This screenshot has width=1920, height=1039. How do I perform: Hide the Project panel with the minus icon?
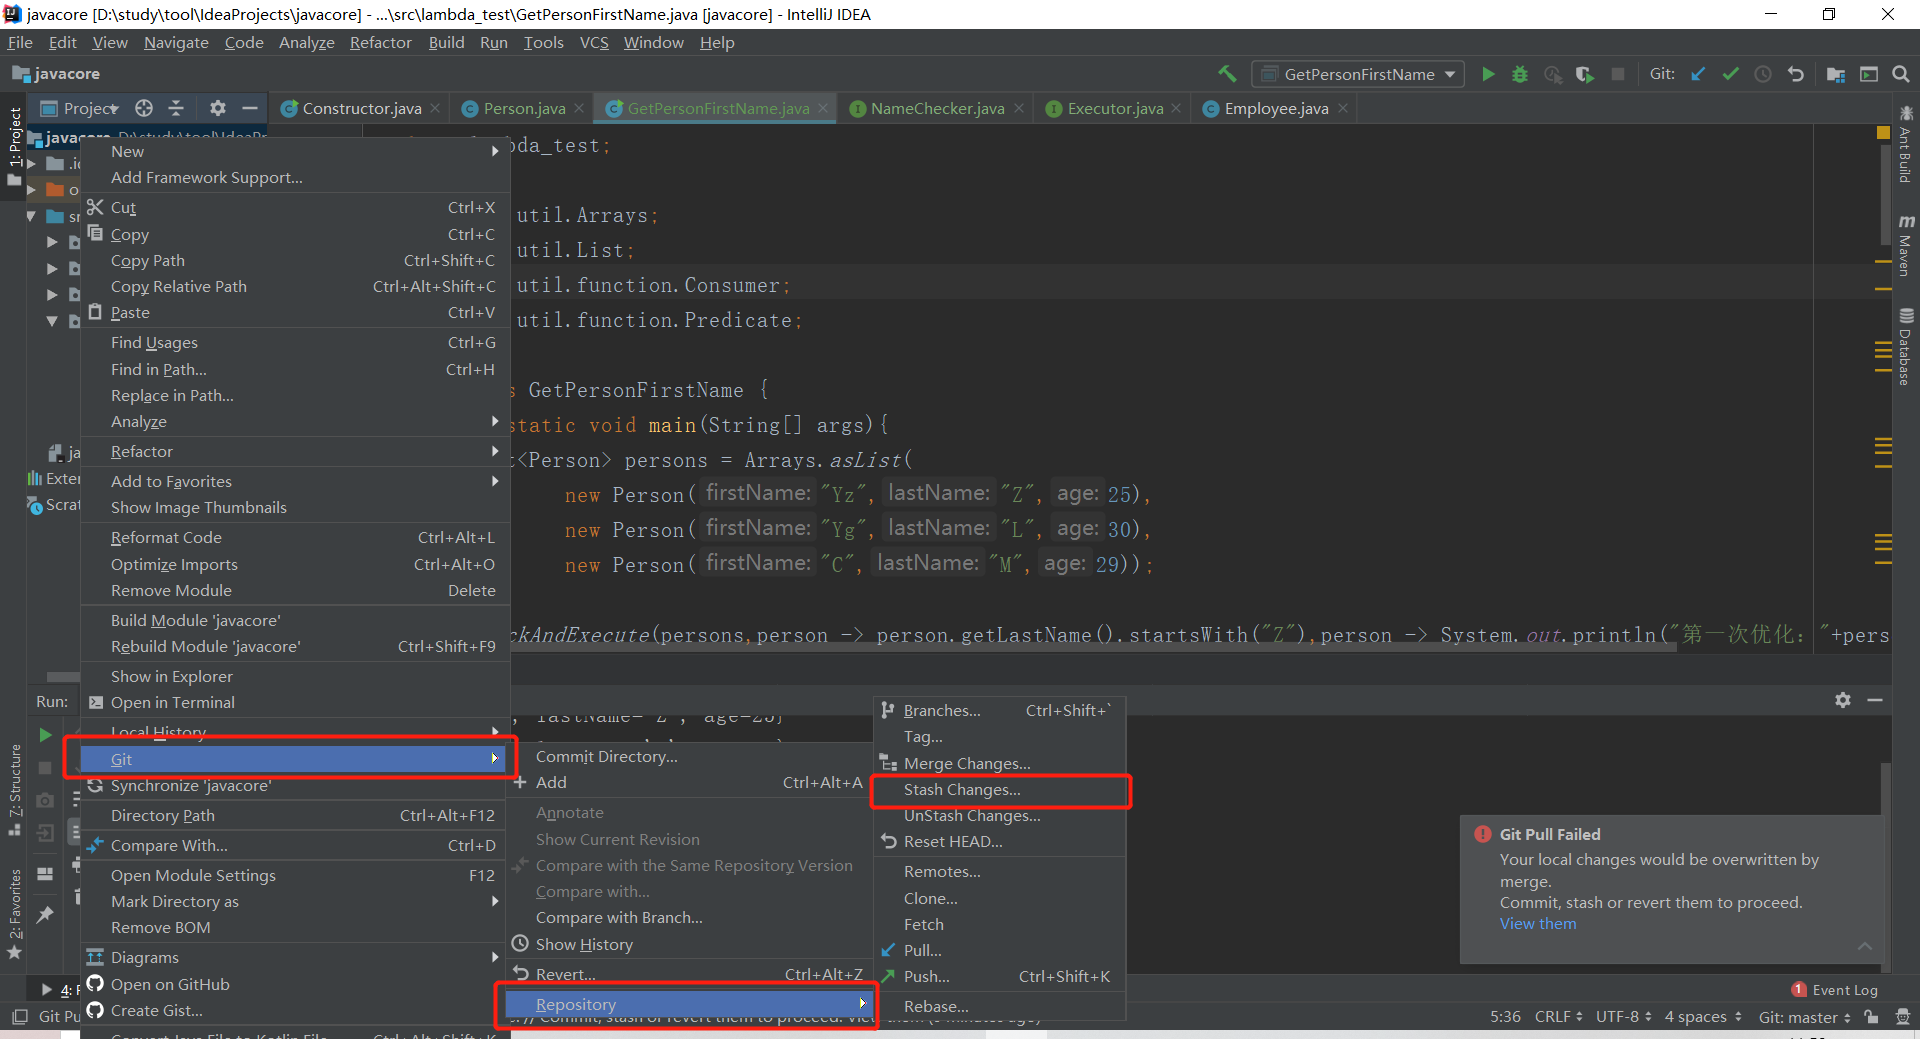click(x=250, y=108)
